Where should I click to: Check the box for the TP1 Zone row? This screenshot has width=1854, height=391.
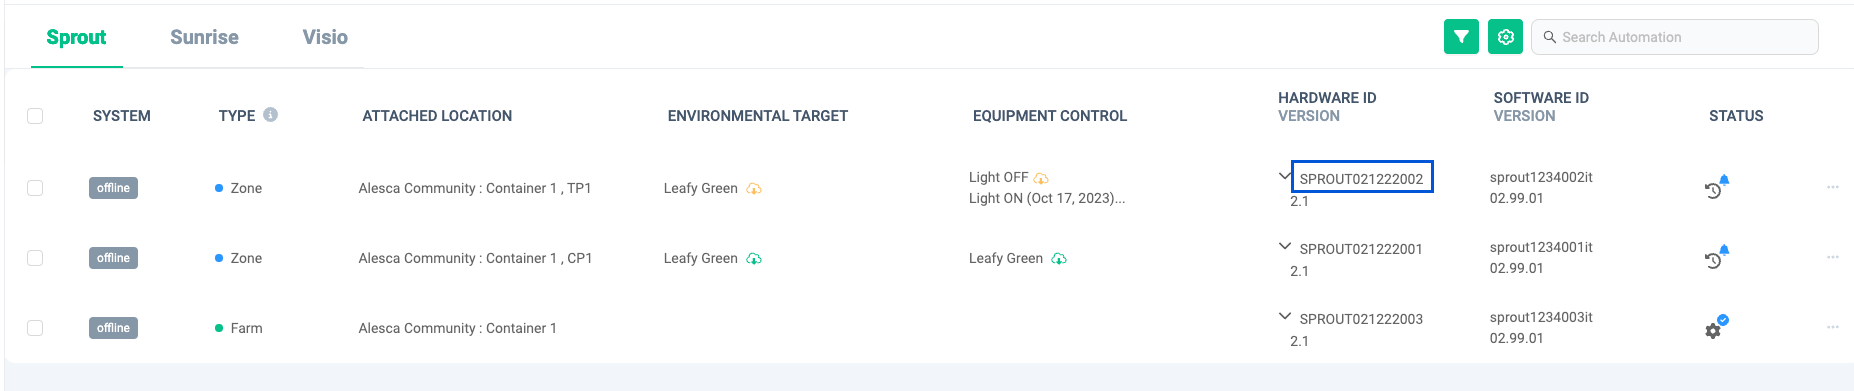click(x=35, y=188)
